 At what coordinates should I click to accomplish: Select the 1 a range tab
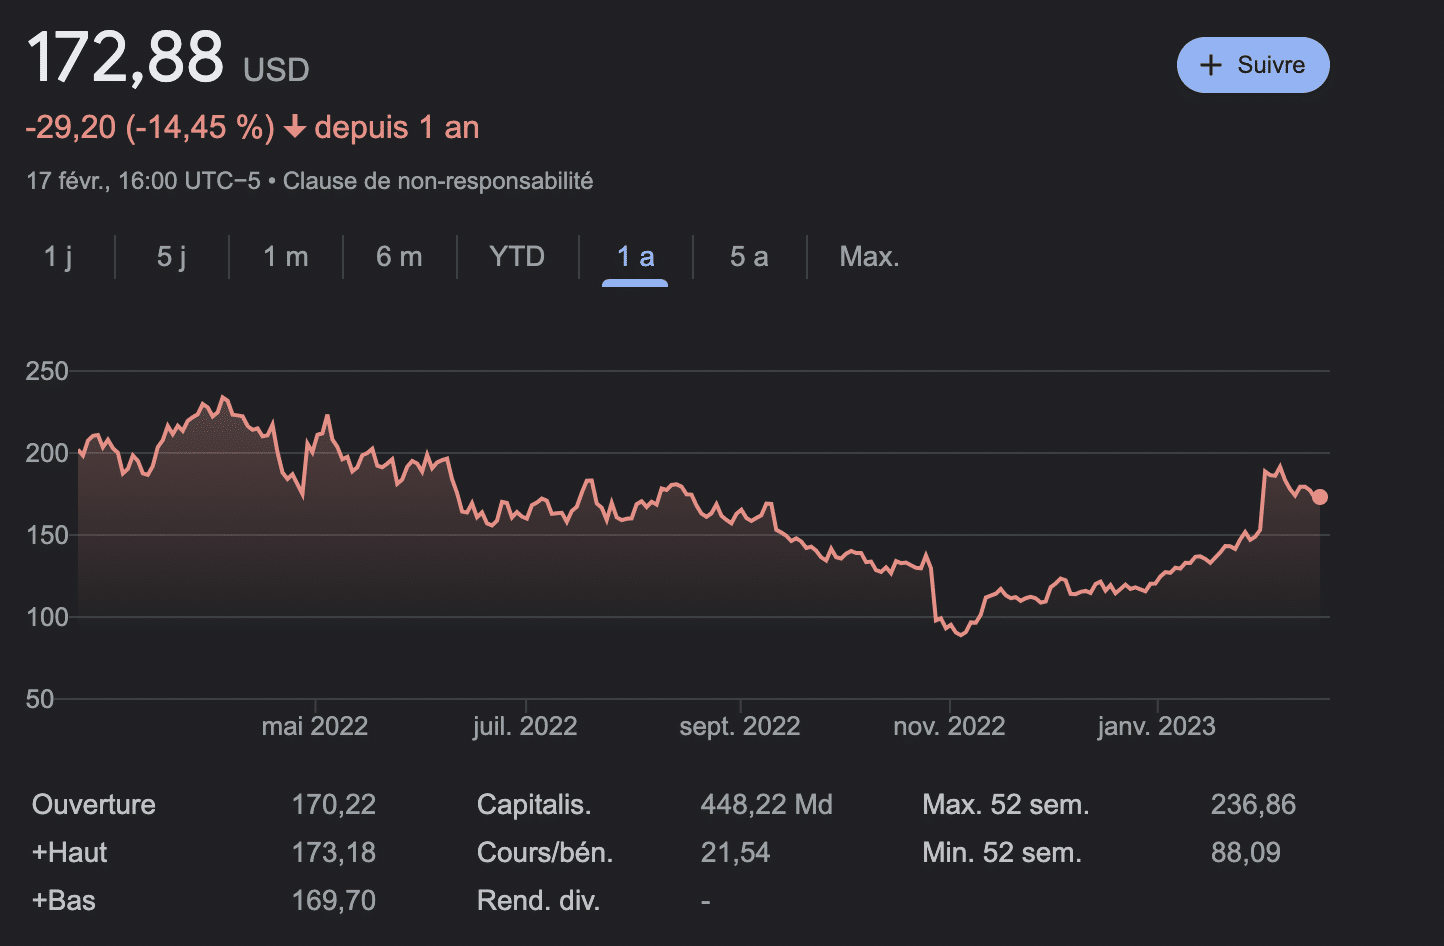coord(635,257)
